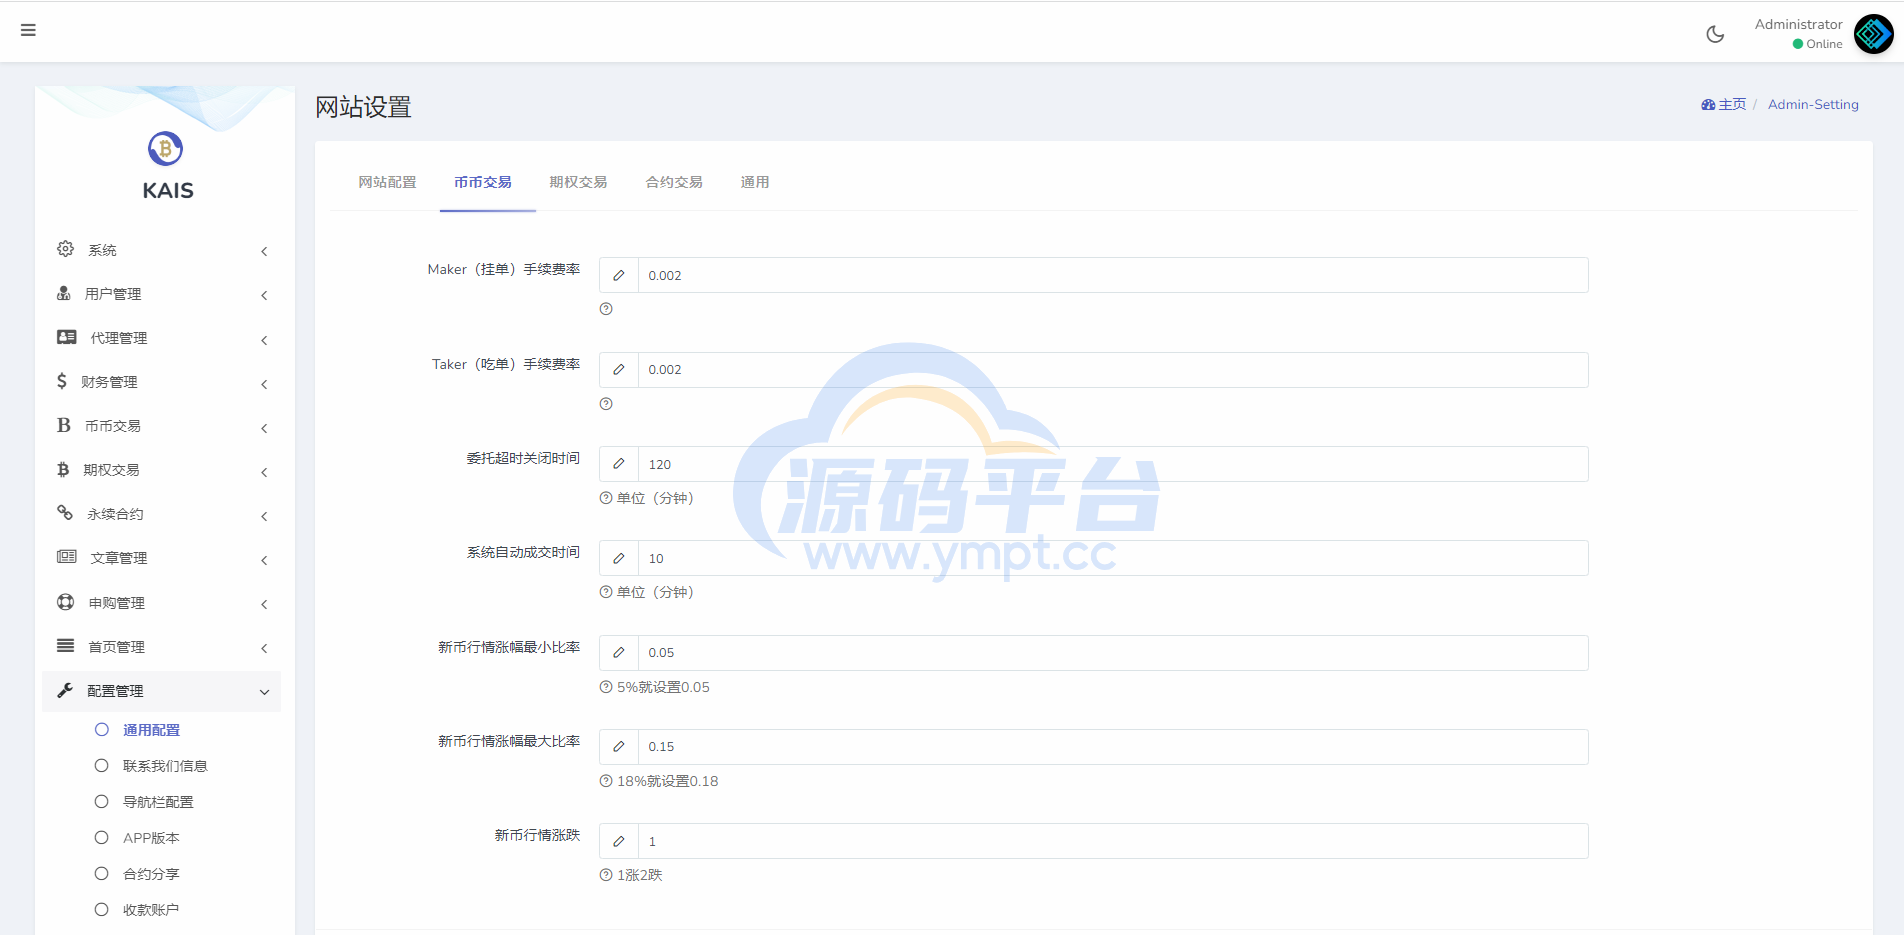Expand the 文章管理 menu chevron

pos(264,560)
